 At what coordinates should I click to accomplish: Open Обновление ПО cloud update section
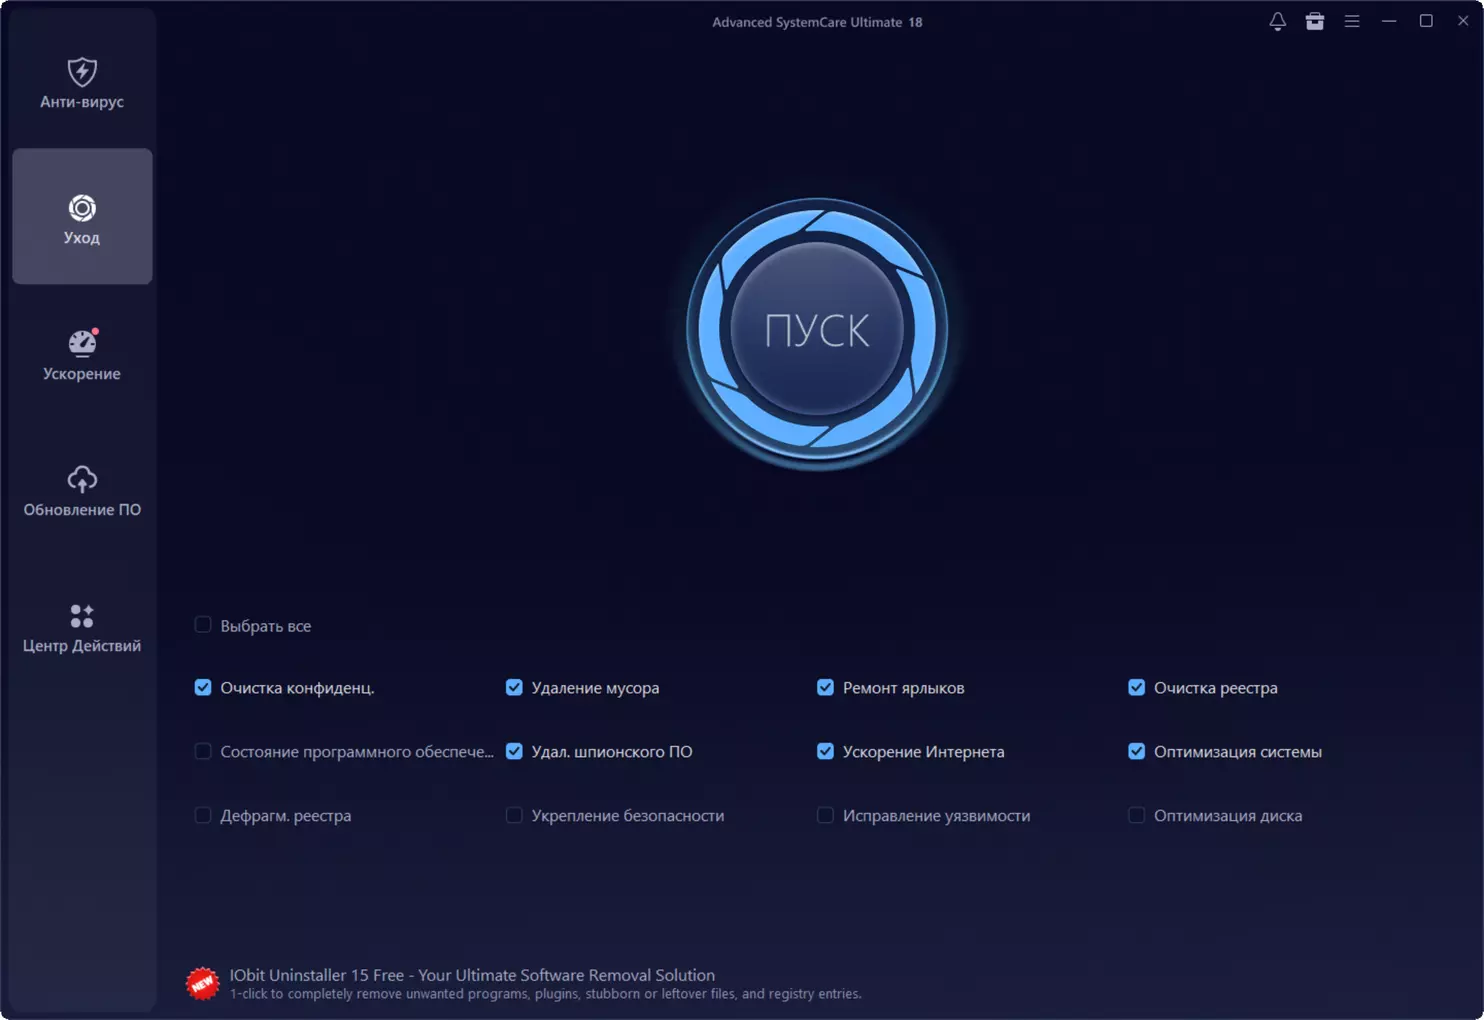[x=82, y=490]
